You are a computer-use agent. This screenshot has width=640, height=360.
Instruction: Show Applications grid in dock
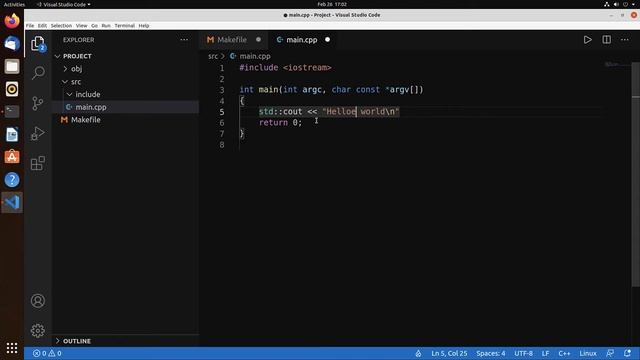pos(12,348)
